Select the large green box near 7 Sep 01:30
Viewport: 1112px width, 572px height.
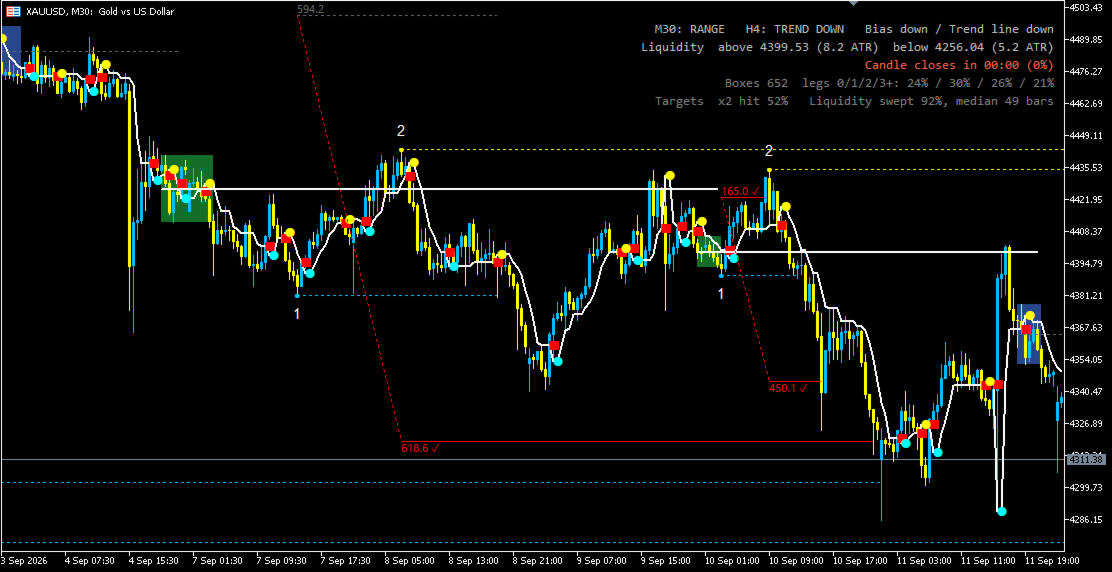pyautogui.click(x=187, y=189)
